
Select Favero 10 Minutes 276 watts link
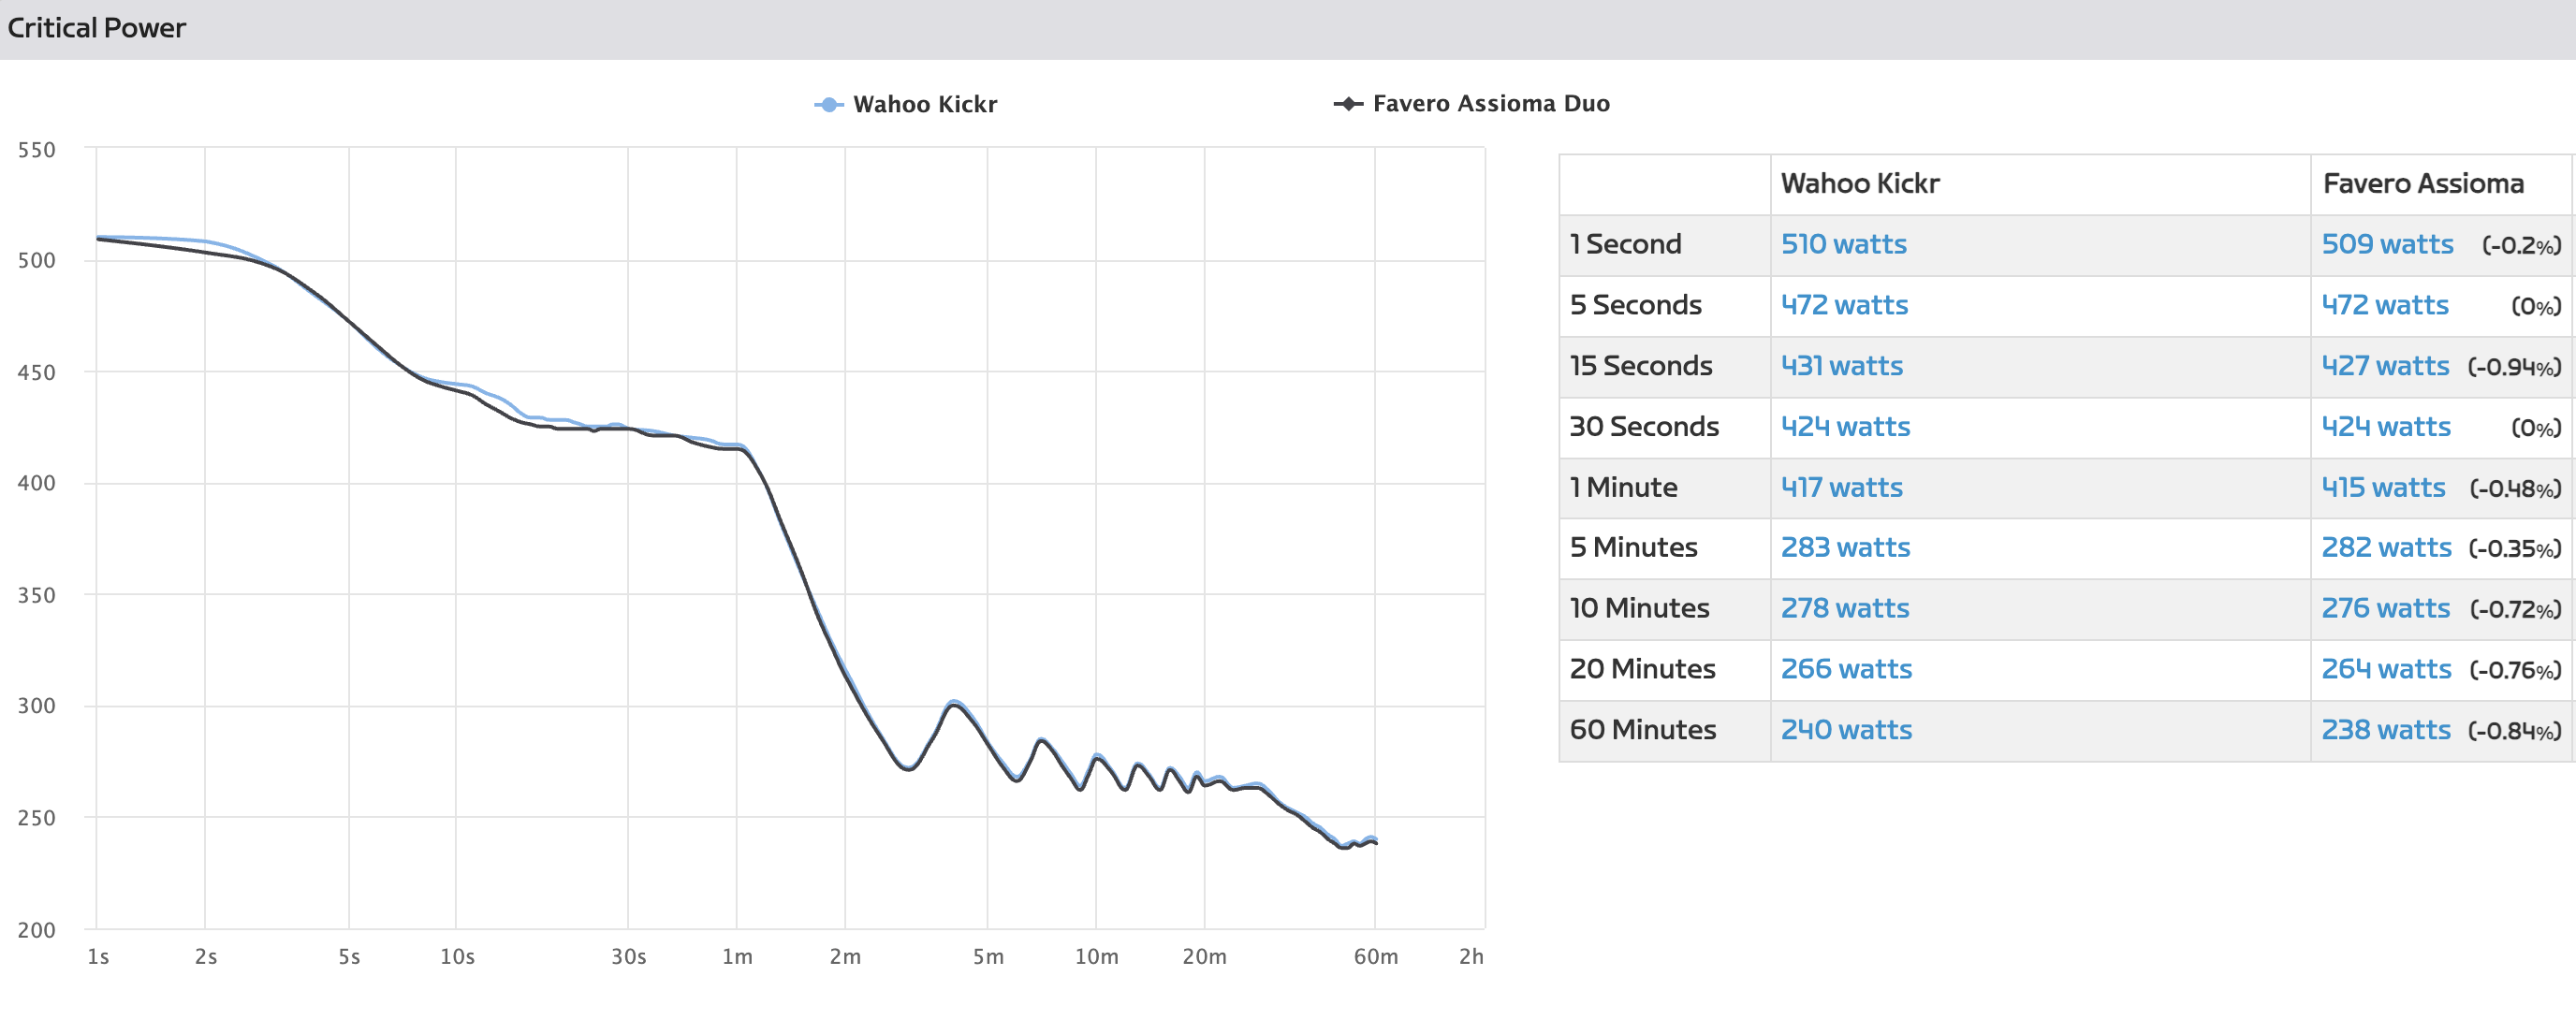(x=2384, y=609)
